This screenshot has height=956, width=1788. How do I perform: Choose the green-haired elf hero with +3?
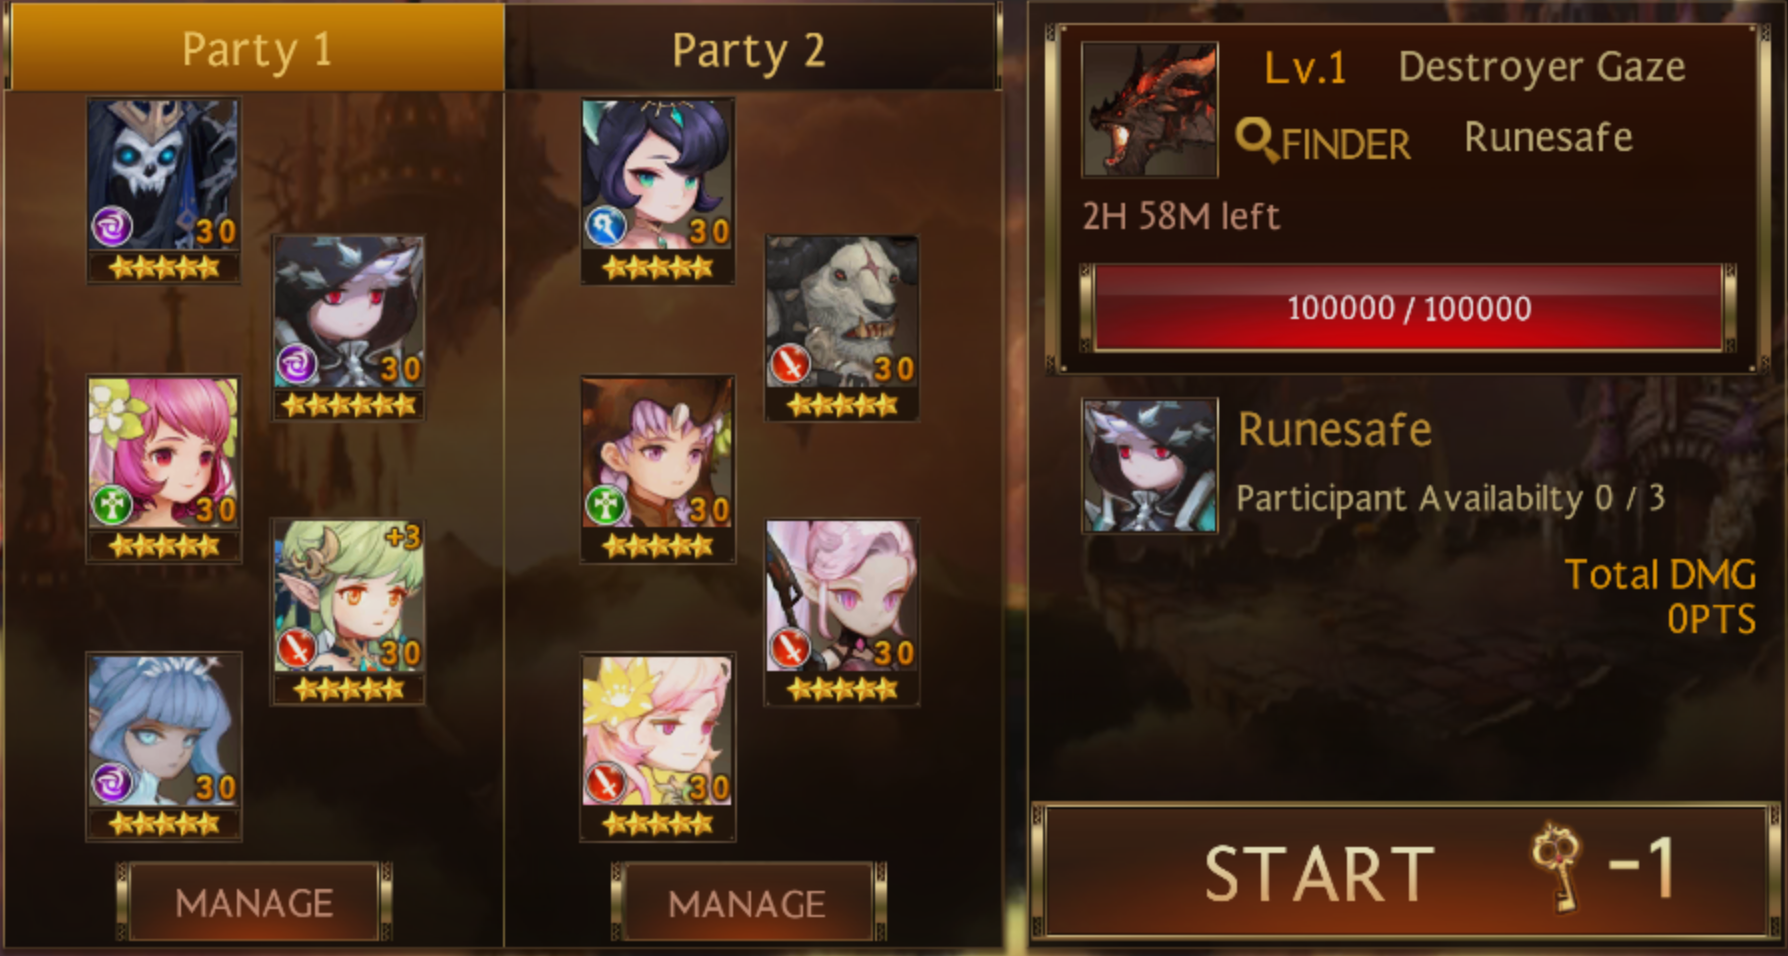tap(348, 612)
